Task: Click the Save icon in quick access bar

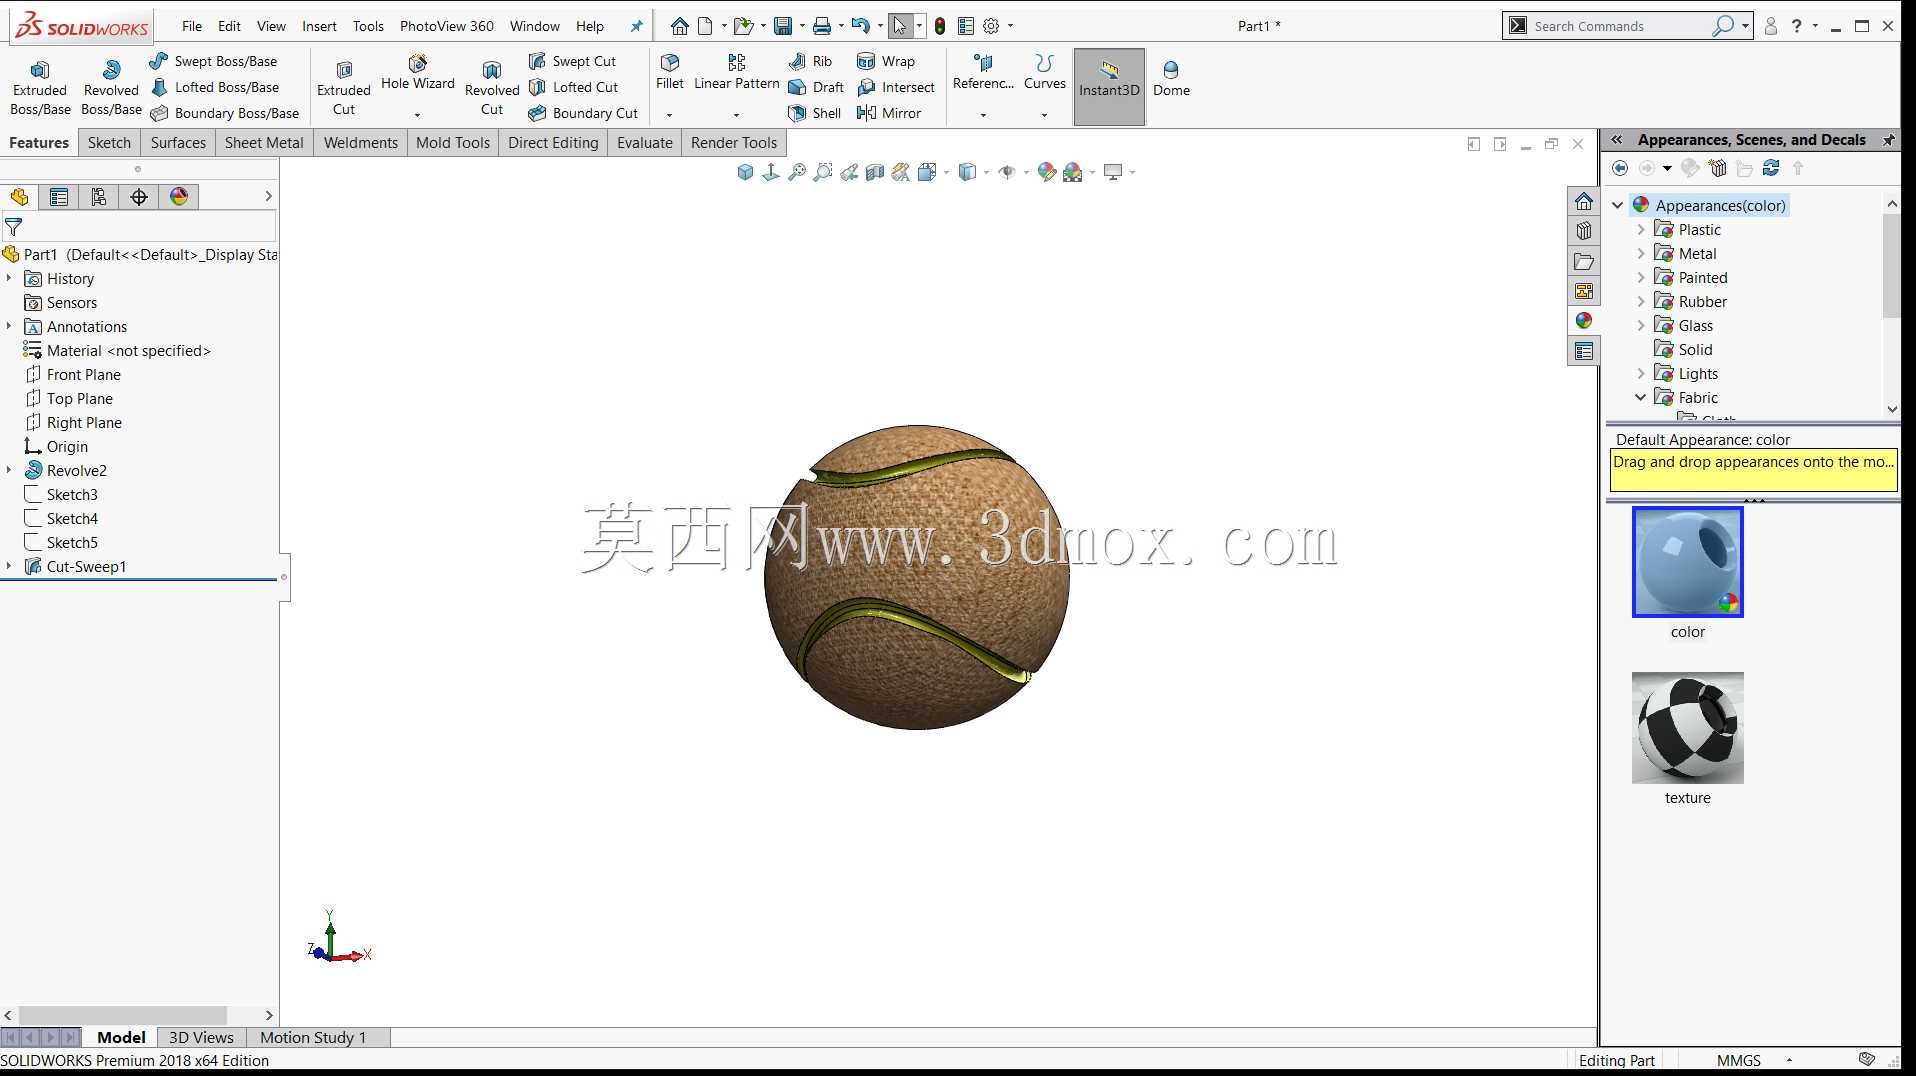Action: pos(783,26)
